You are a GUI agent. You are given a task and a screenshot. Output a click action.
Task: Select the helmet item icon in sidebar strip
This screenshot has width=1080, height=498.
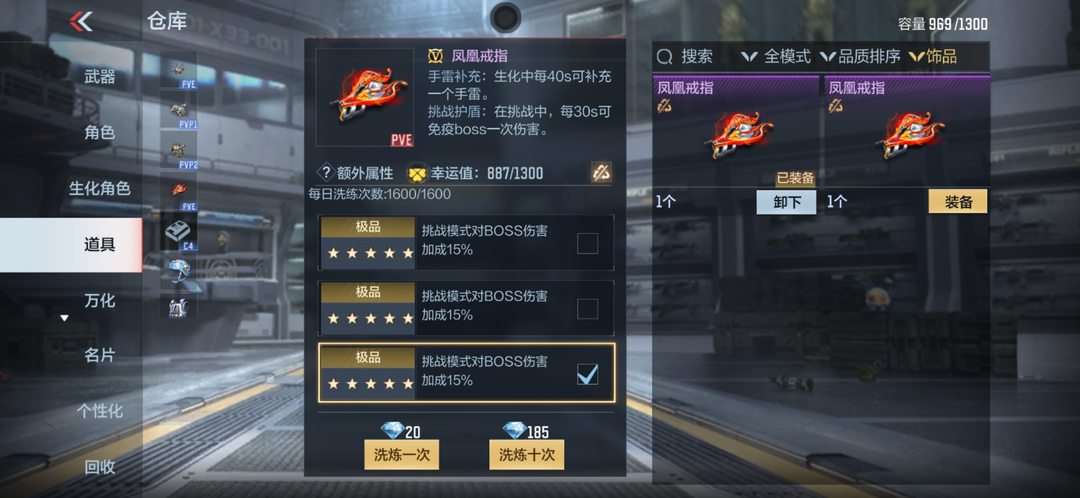coord(179,271)
